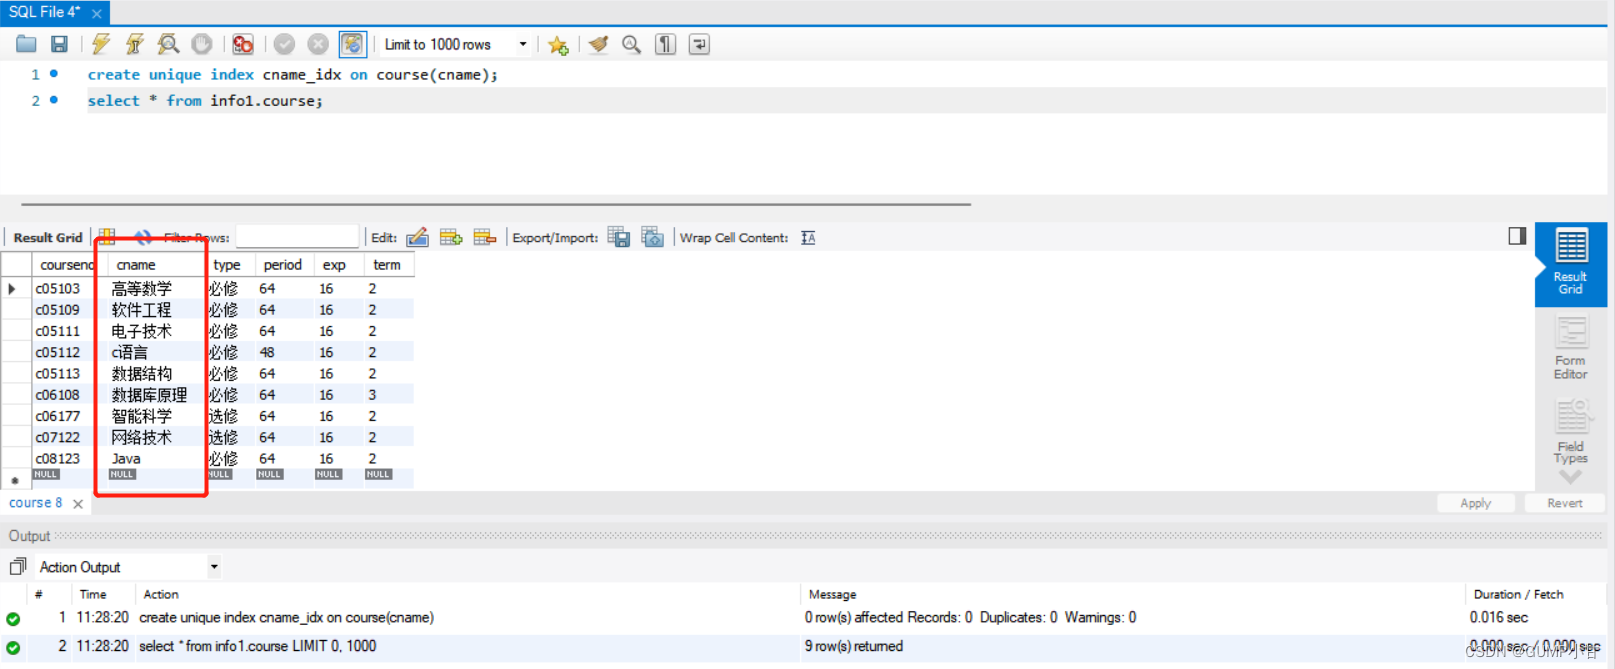Switch to course 8 result tab

(36, 503)
